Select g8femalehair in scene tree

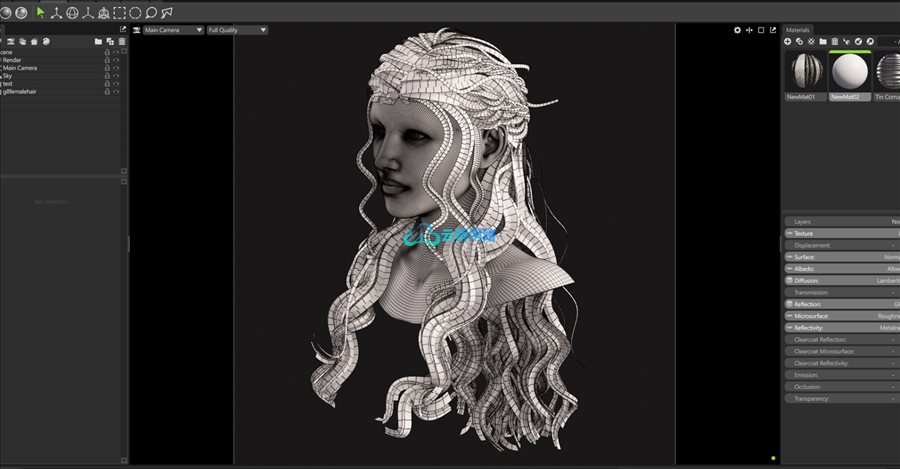27,92
